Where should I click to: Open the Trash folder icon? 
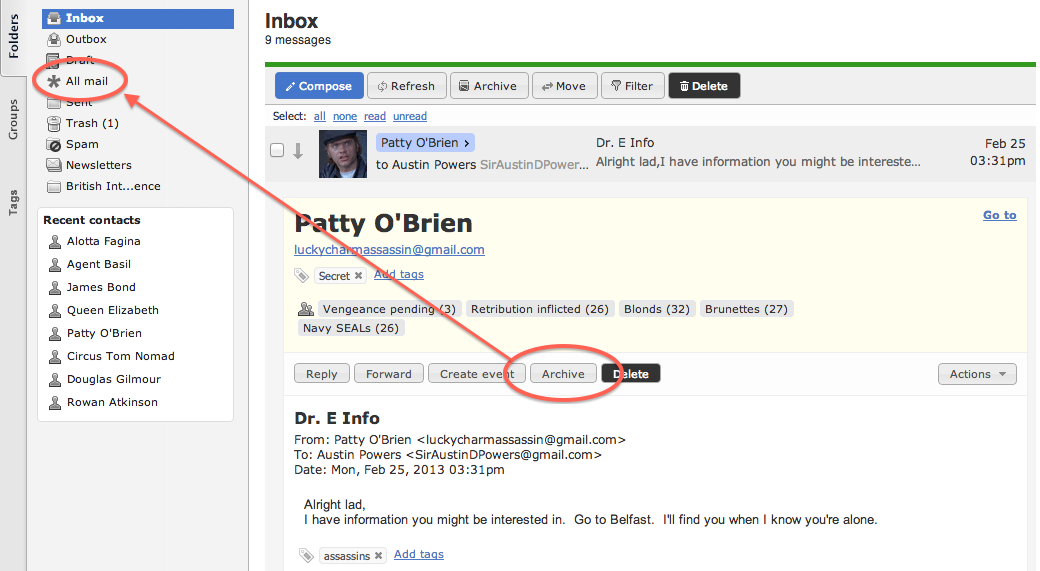[x=54, y=124]
